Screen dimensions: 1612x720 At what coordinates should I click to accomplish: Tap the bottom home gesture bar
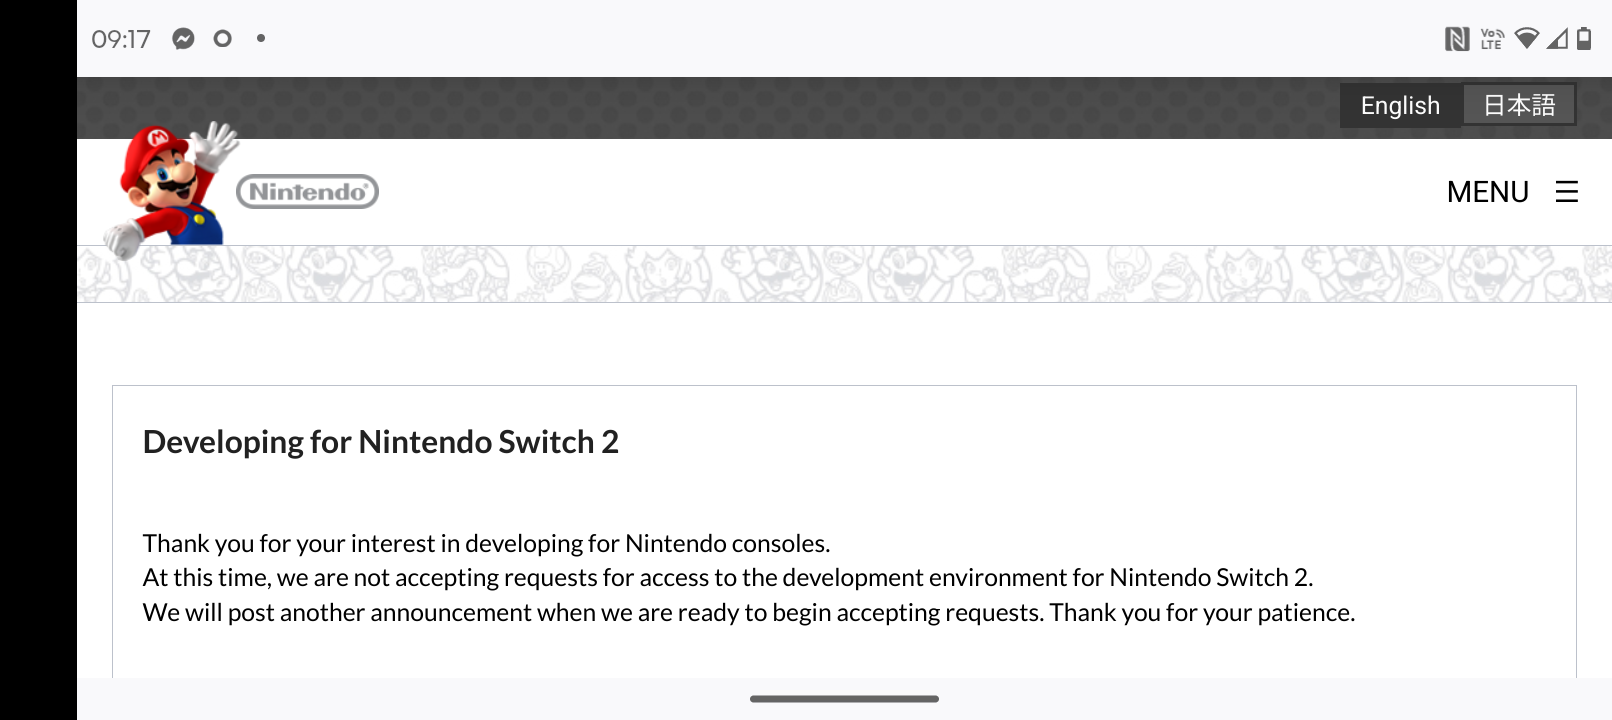844,699
